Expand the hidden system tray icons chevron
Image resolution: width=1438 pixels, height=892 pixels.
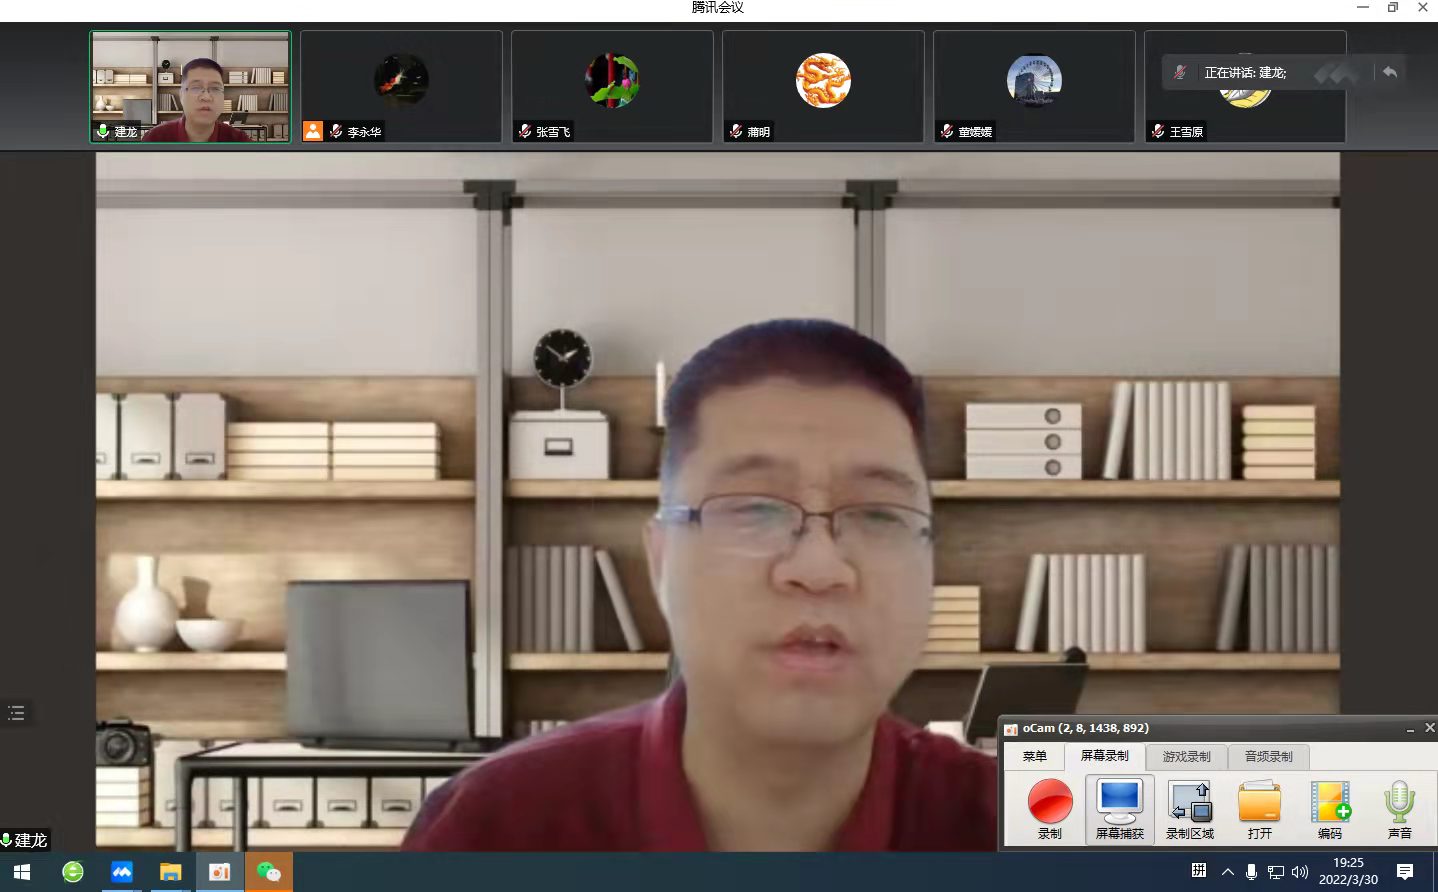pos(1227,872)
